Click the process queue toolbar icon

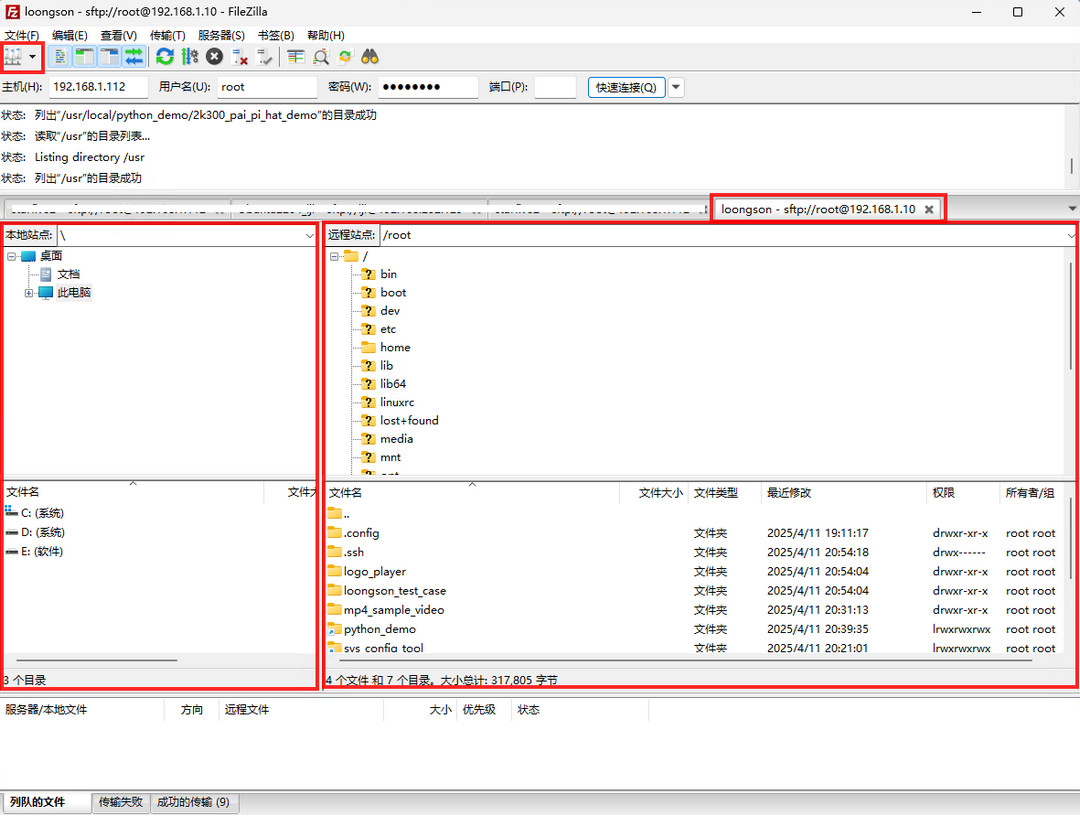pyautogui.click(x=189, y=57)
